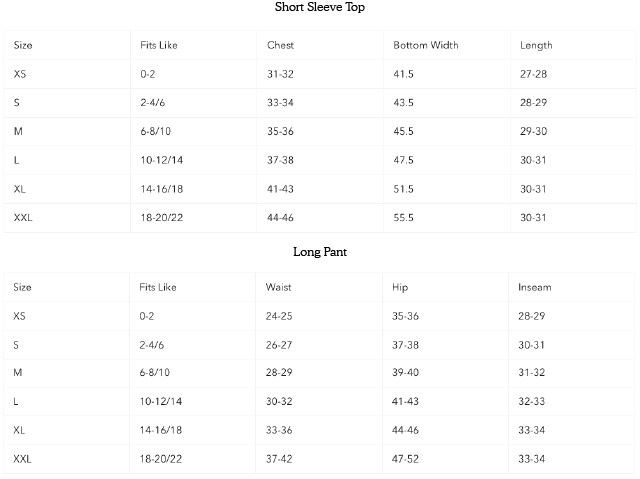Select bottom width value 55.5

point(403,218)
